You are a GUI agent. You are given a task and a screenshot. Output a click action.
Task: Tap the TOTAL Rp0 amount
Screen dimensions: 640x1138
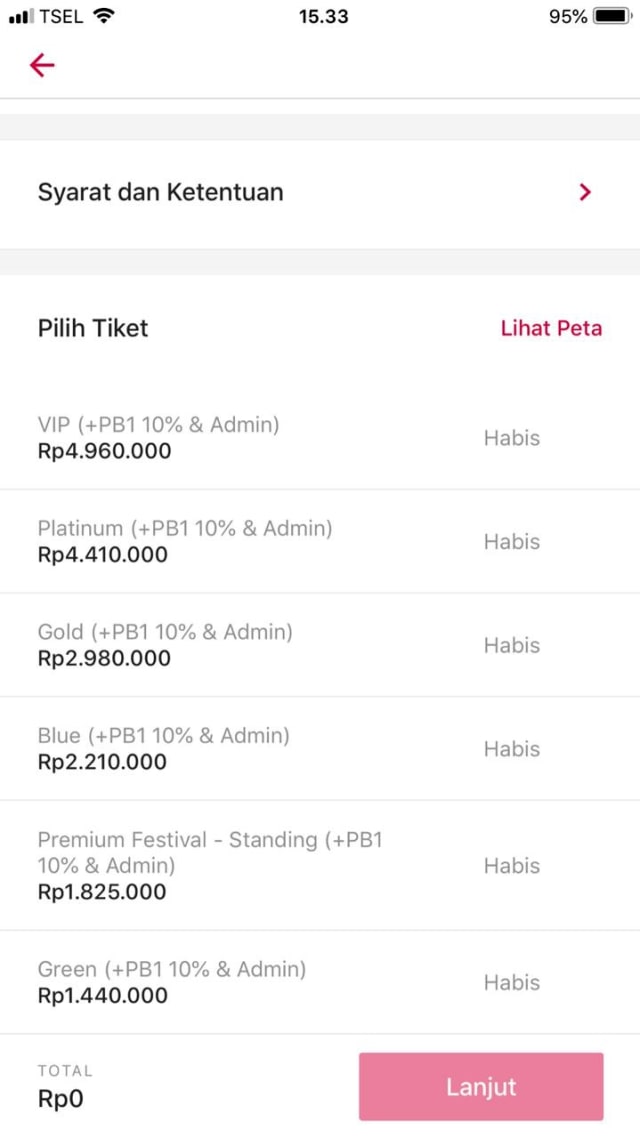pyautogui.click(x=60, y=1098)
